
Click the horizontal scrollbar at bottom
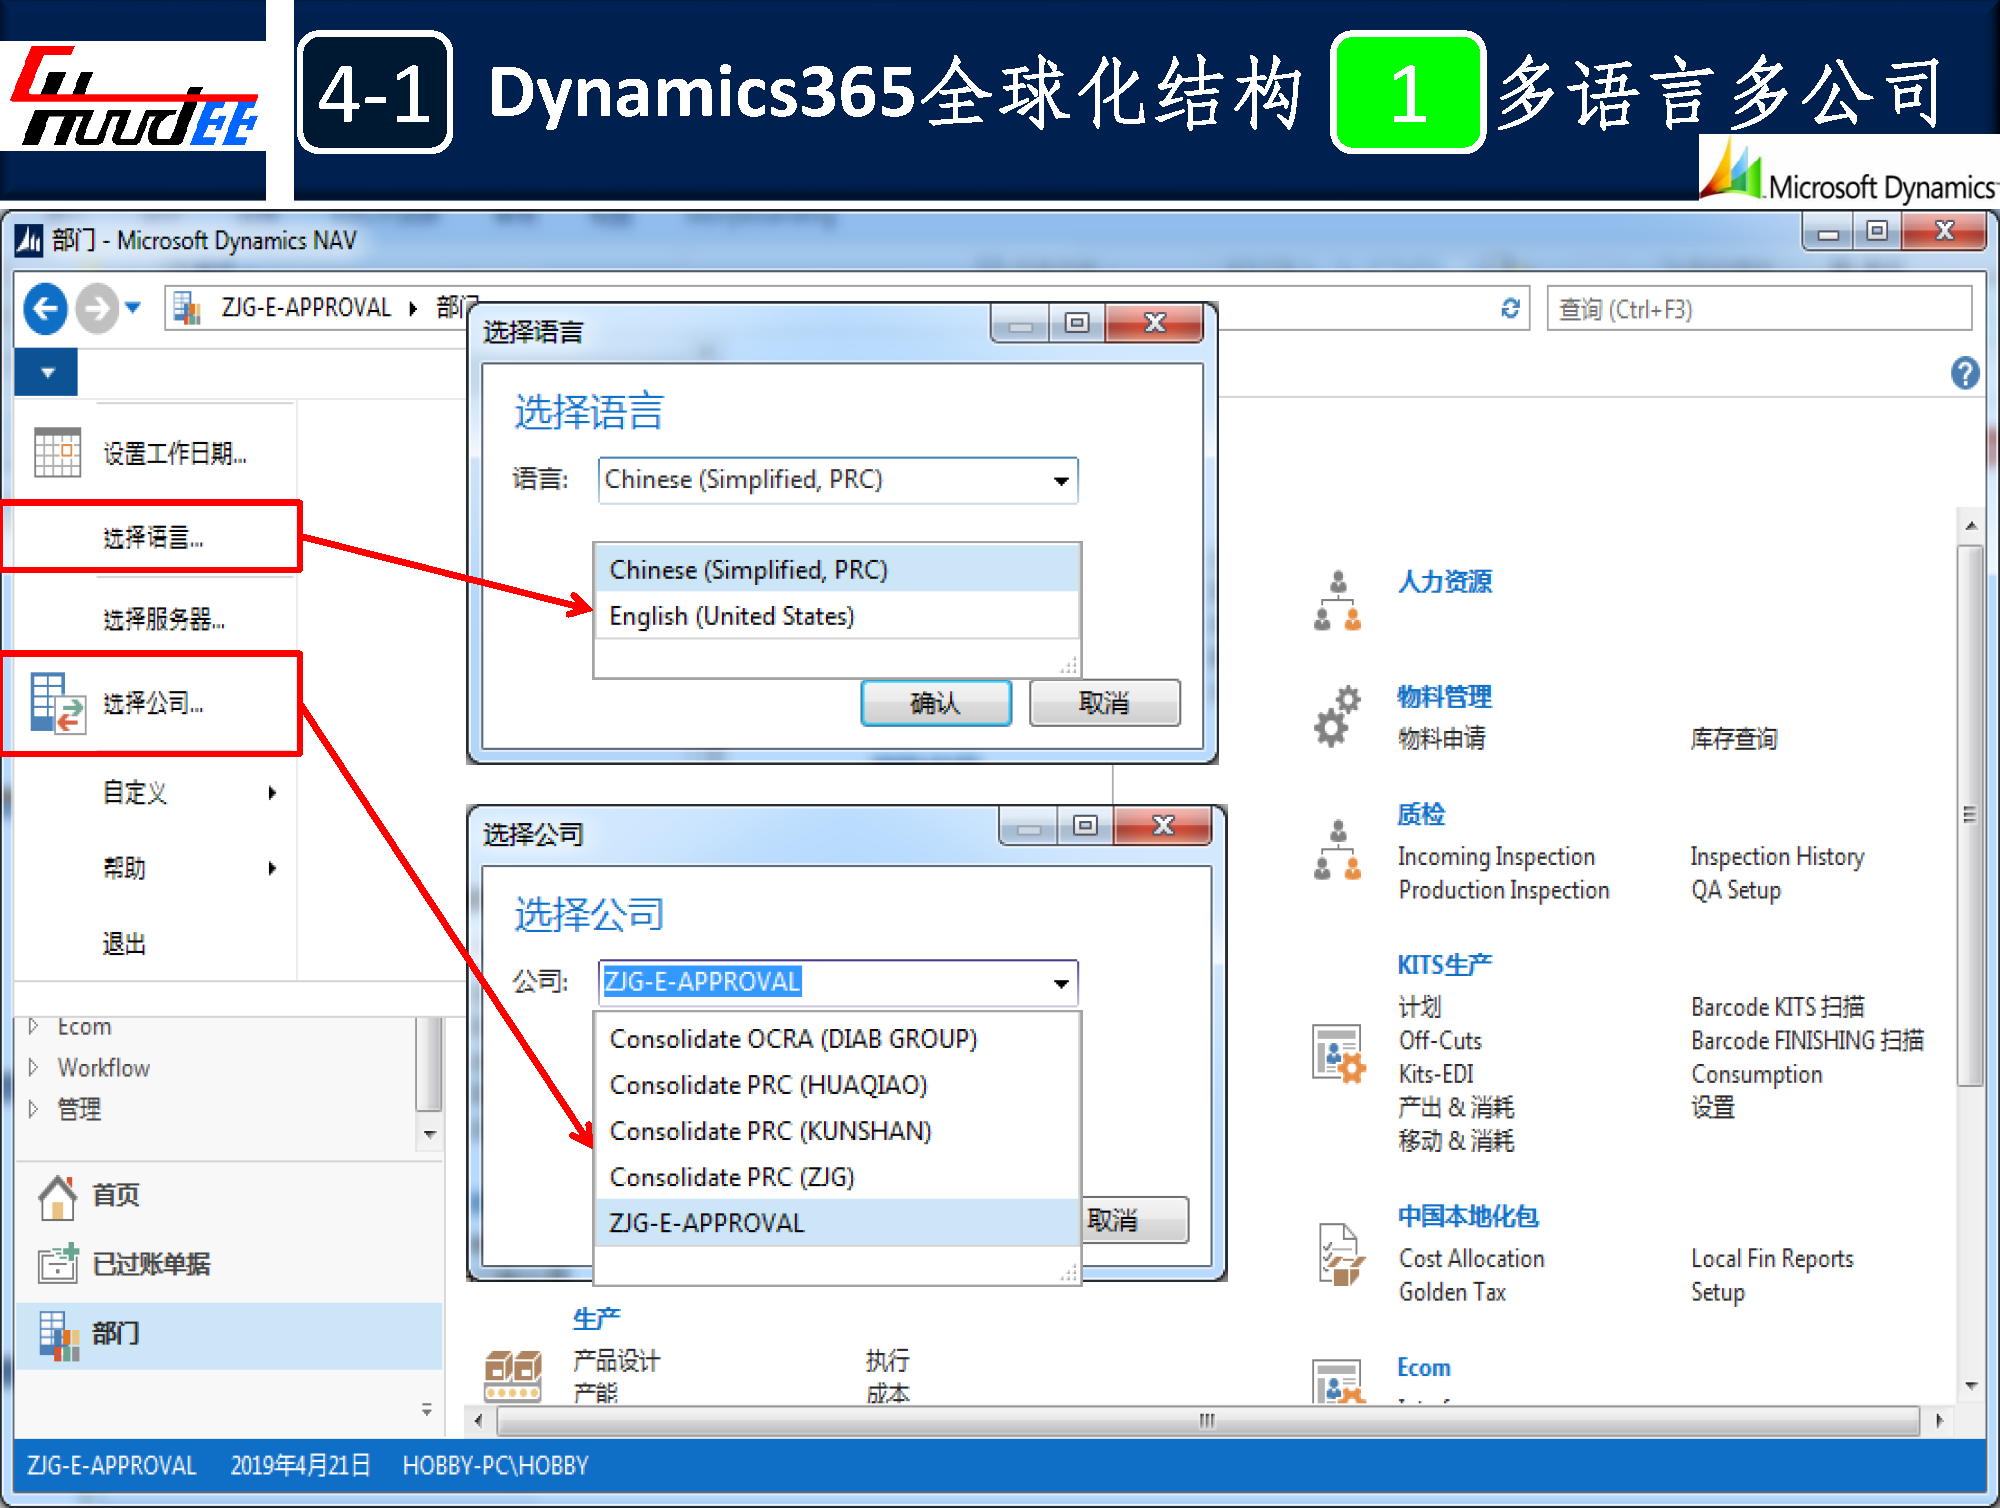coord(1206,1420)
